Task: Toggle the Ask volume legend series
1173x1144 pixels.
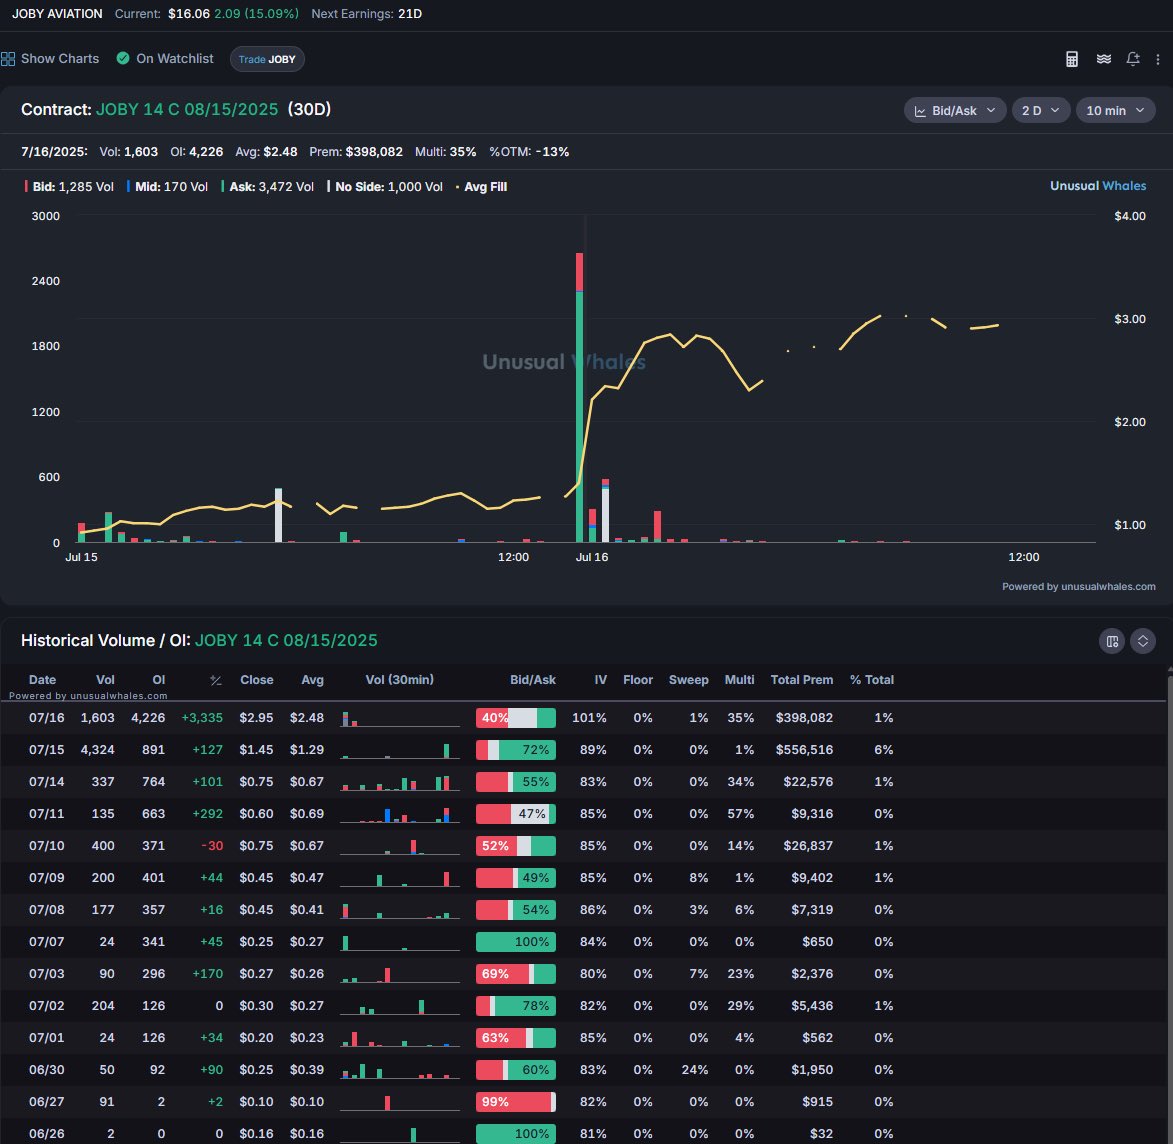Action: point(267,187)
